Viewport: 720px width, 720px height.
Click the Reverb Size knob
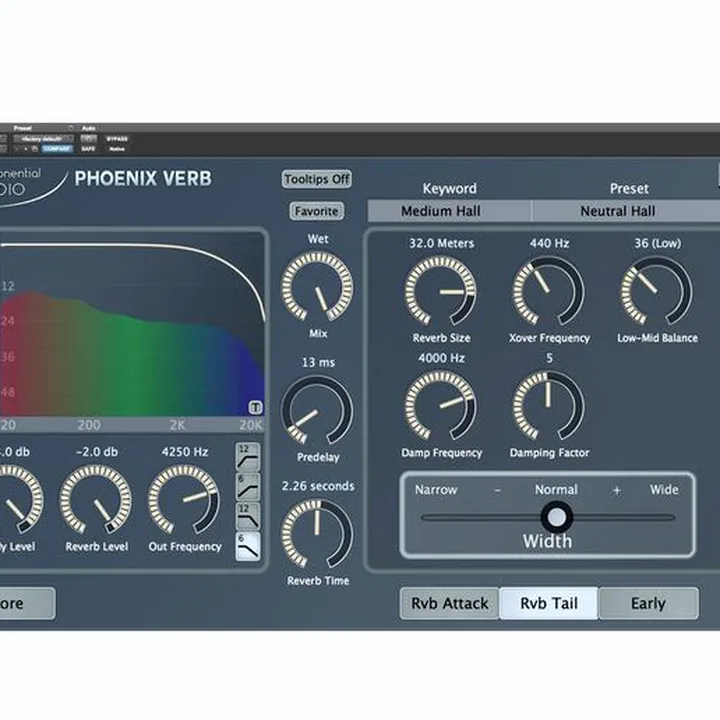(440, 292)
